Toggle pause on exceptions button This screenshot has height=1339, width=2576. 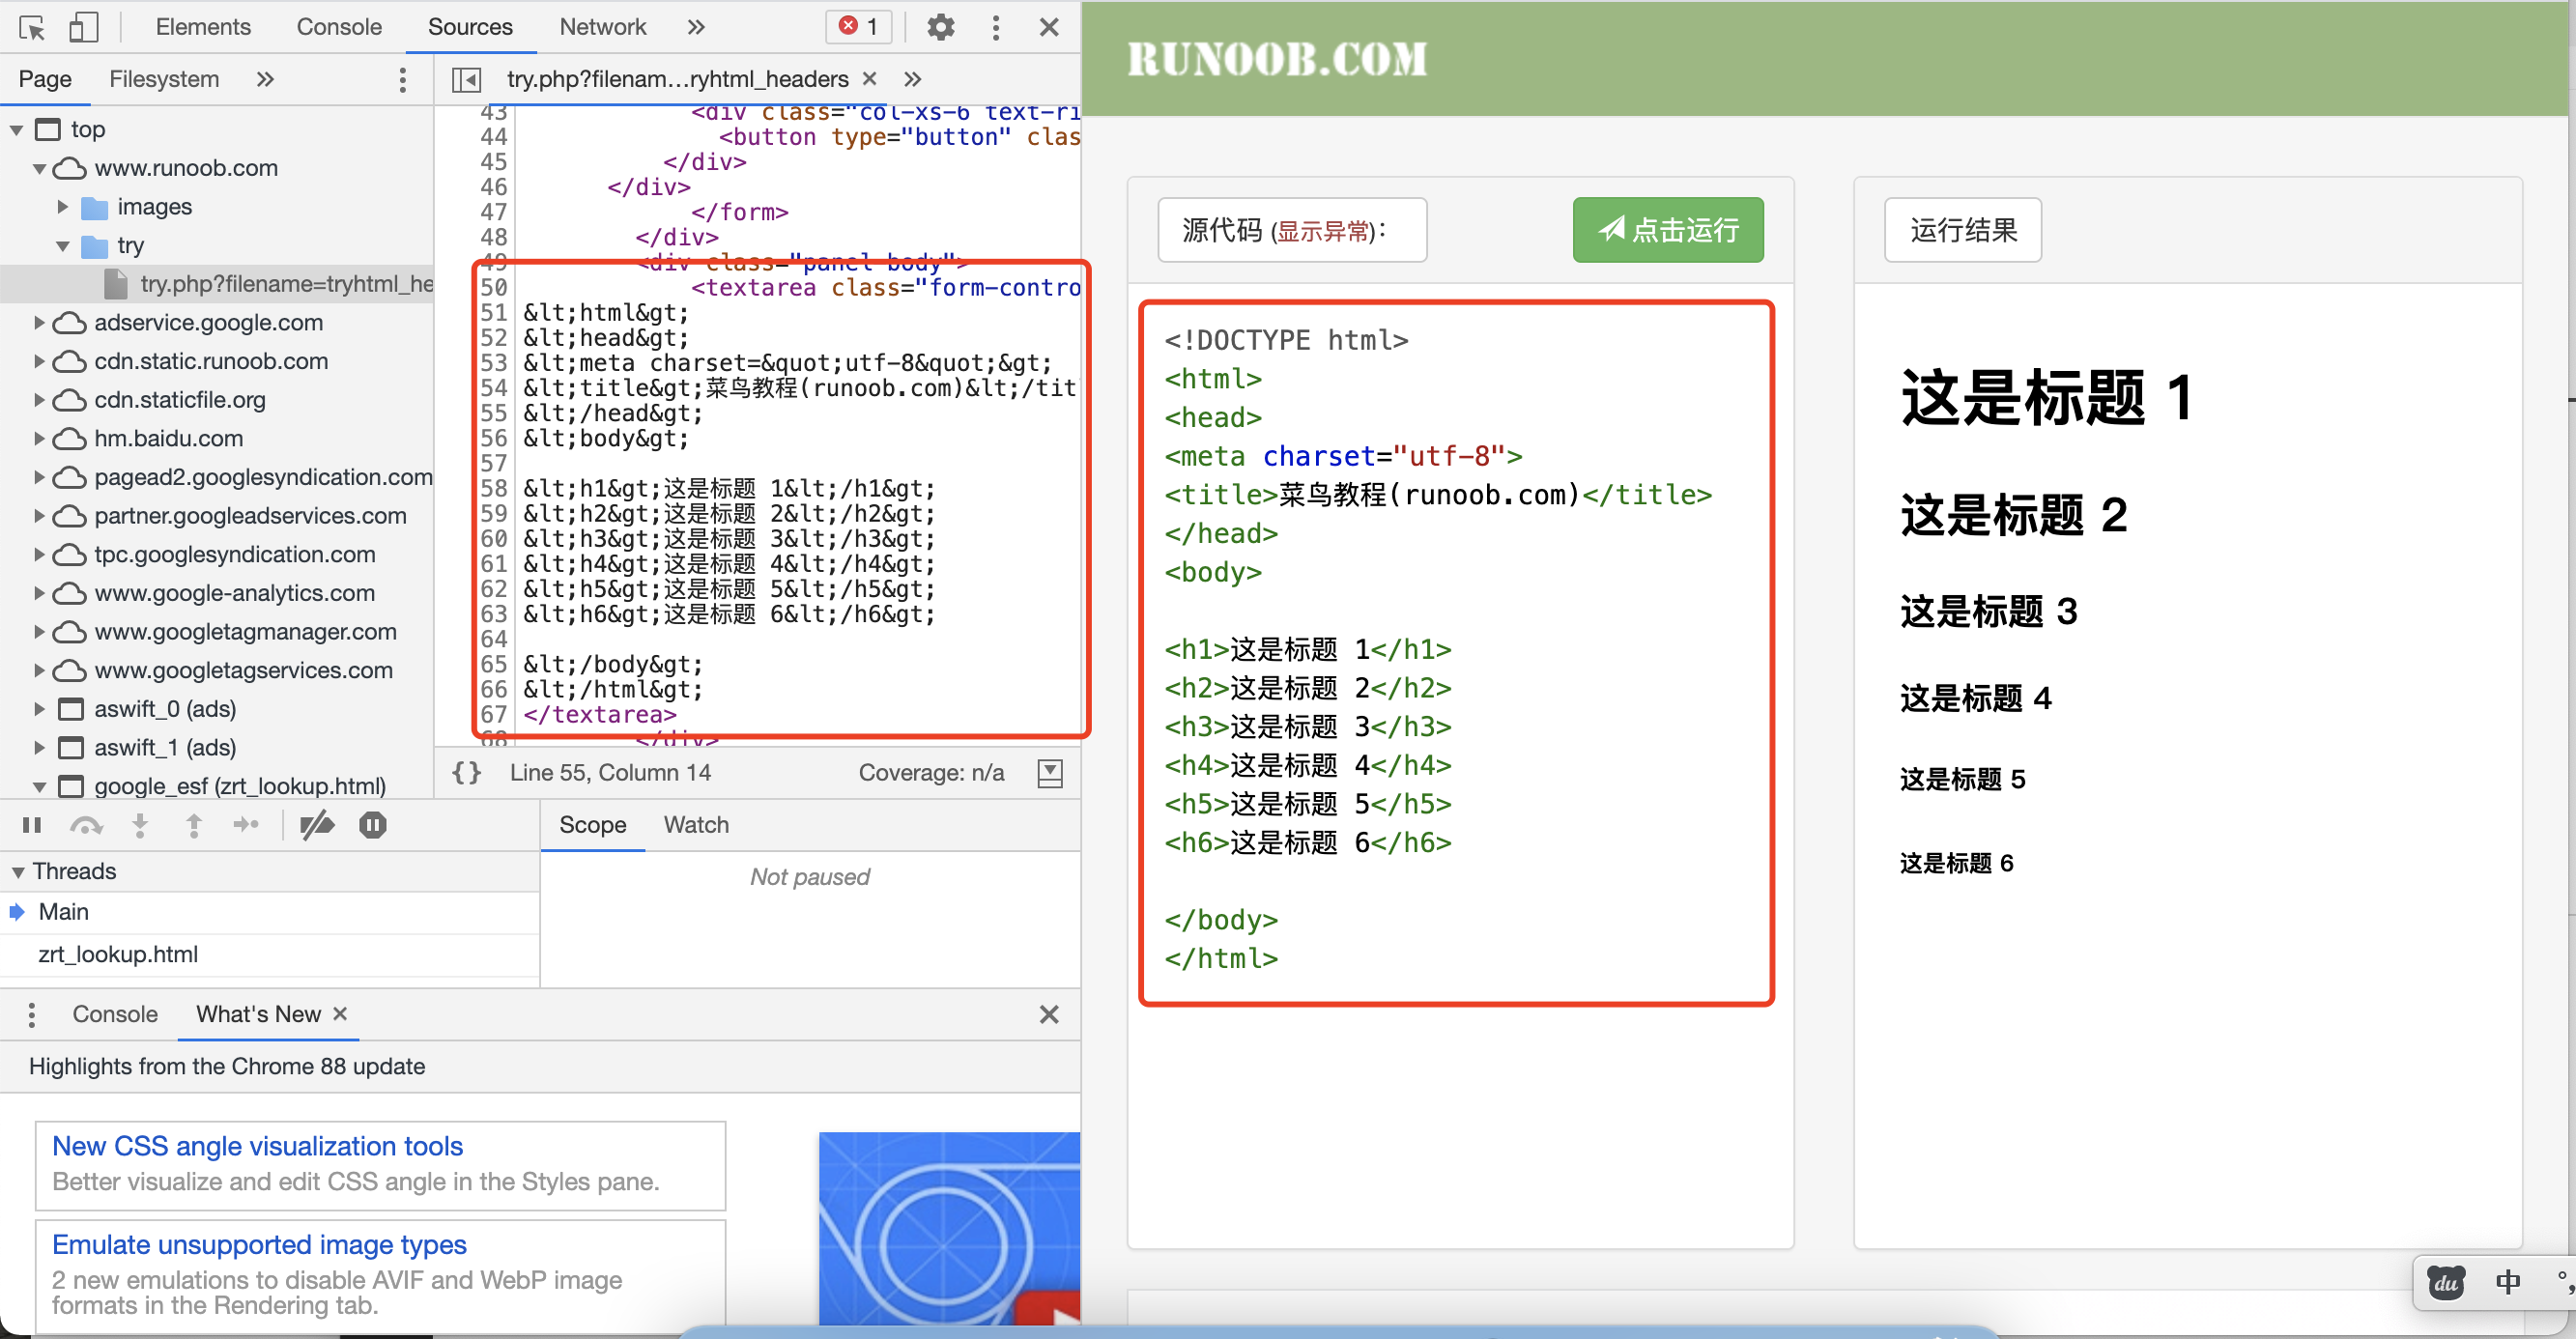click(x=372, y=825)
